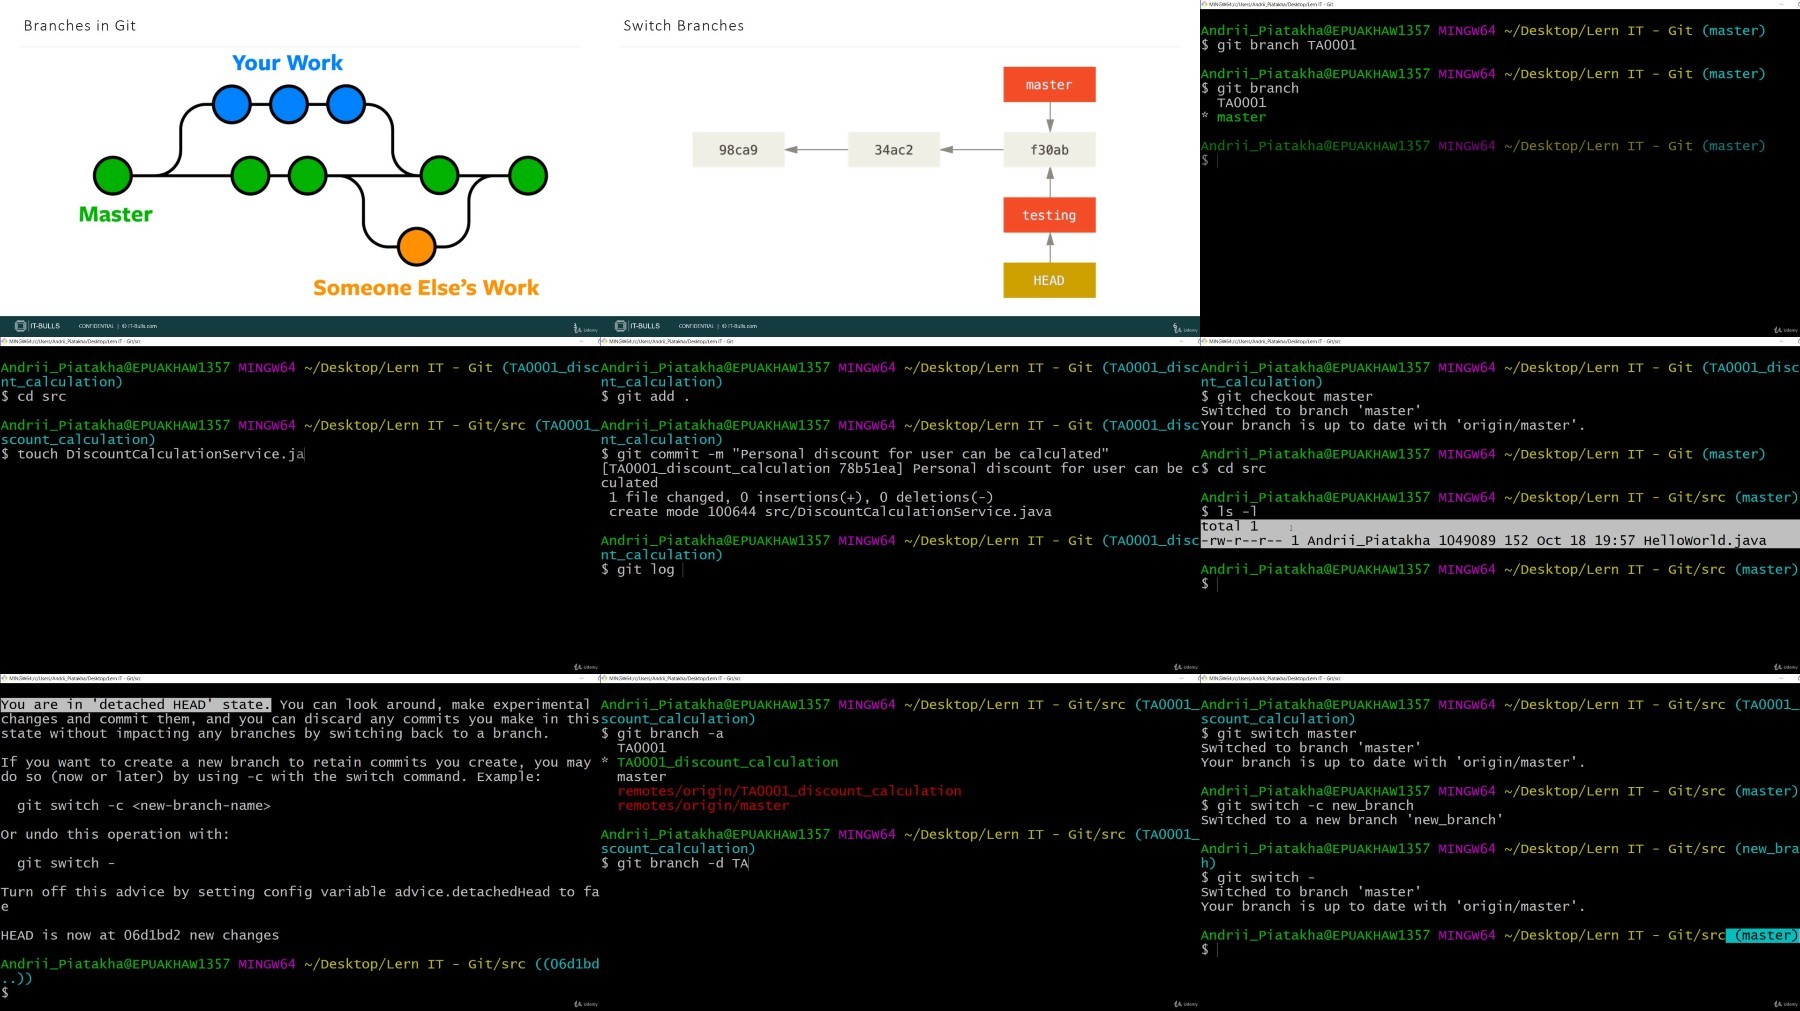Select the orange commit circle in the branch diagram
1800x1011 pixels.
416,246
